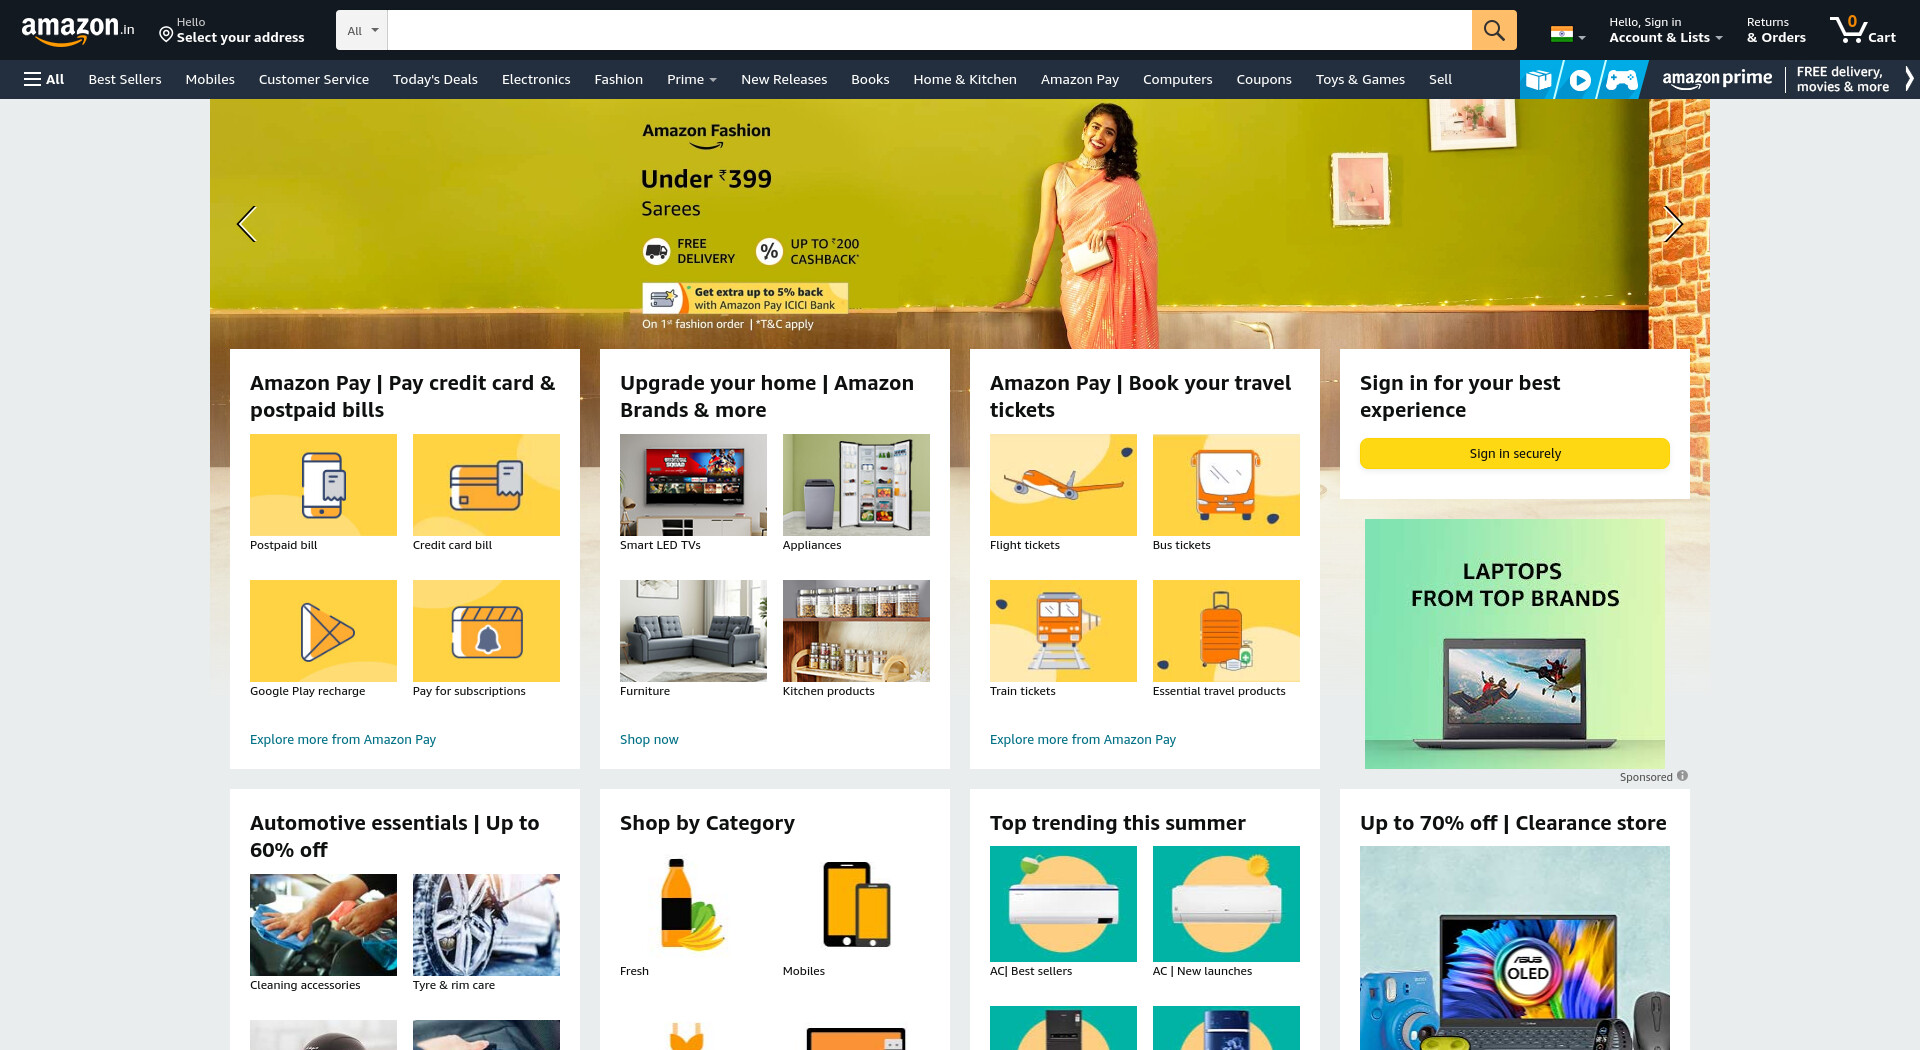1920x1050 pixels.
Task: Open AC New launches tile
Action: [1226, 904]
